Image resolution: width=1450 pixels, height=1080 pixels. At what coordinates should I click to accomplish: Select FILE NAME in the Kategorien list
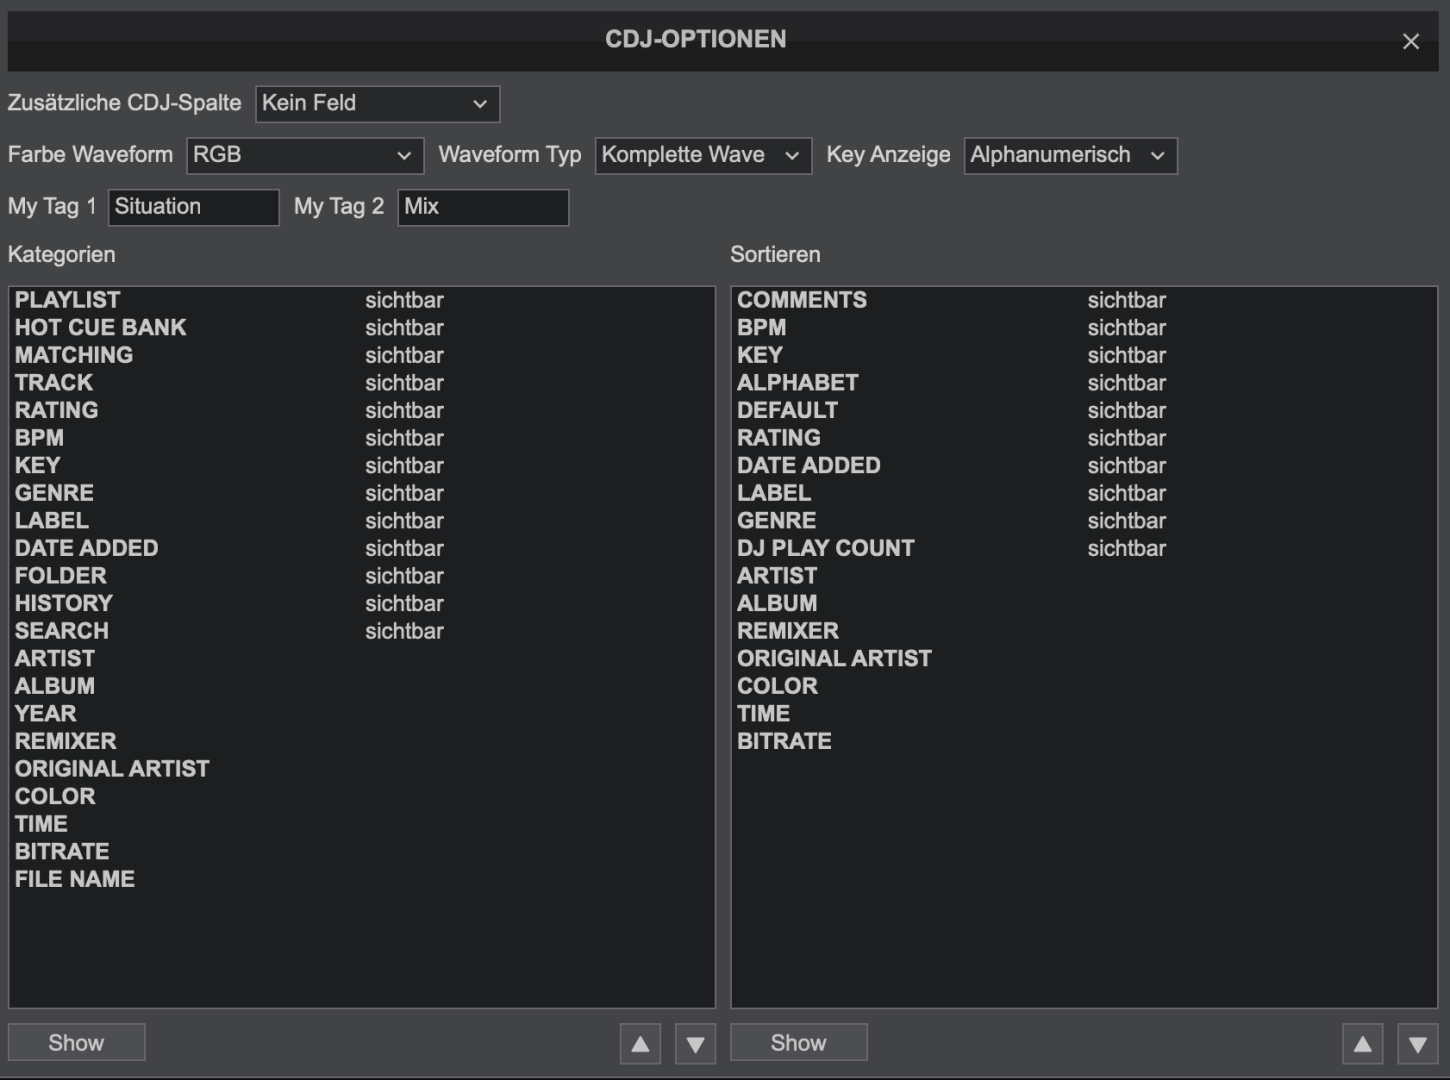[x=75, y=879]
